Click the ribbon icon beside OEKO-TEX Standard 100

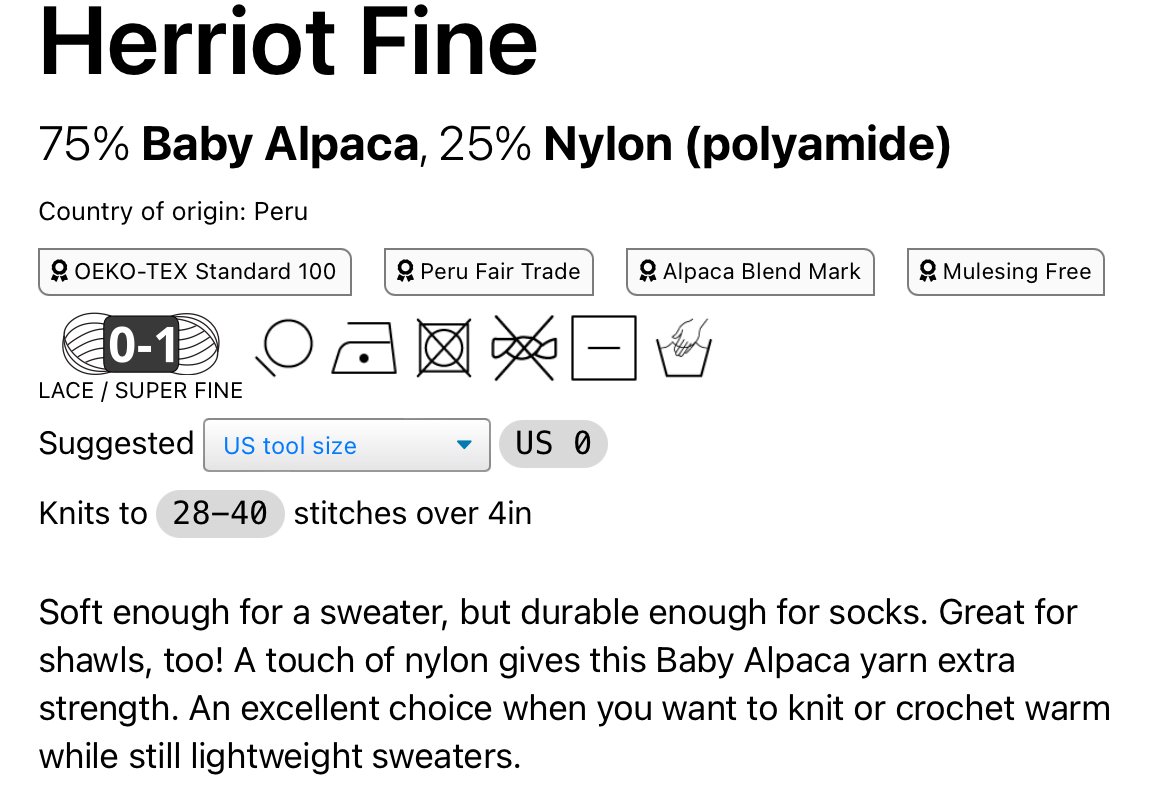59,271
